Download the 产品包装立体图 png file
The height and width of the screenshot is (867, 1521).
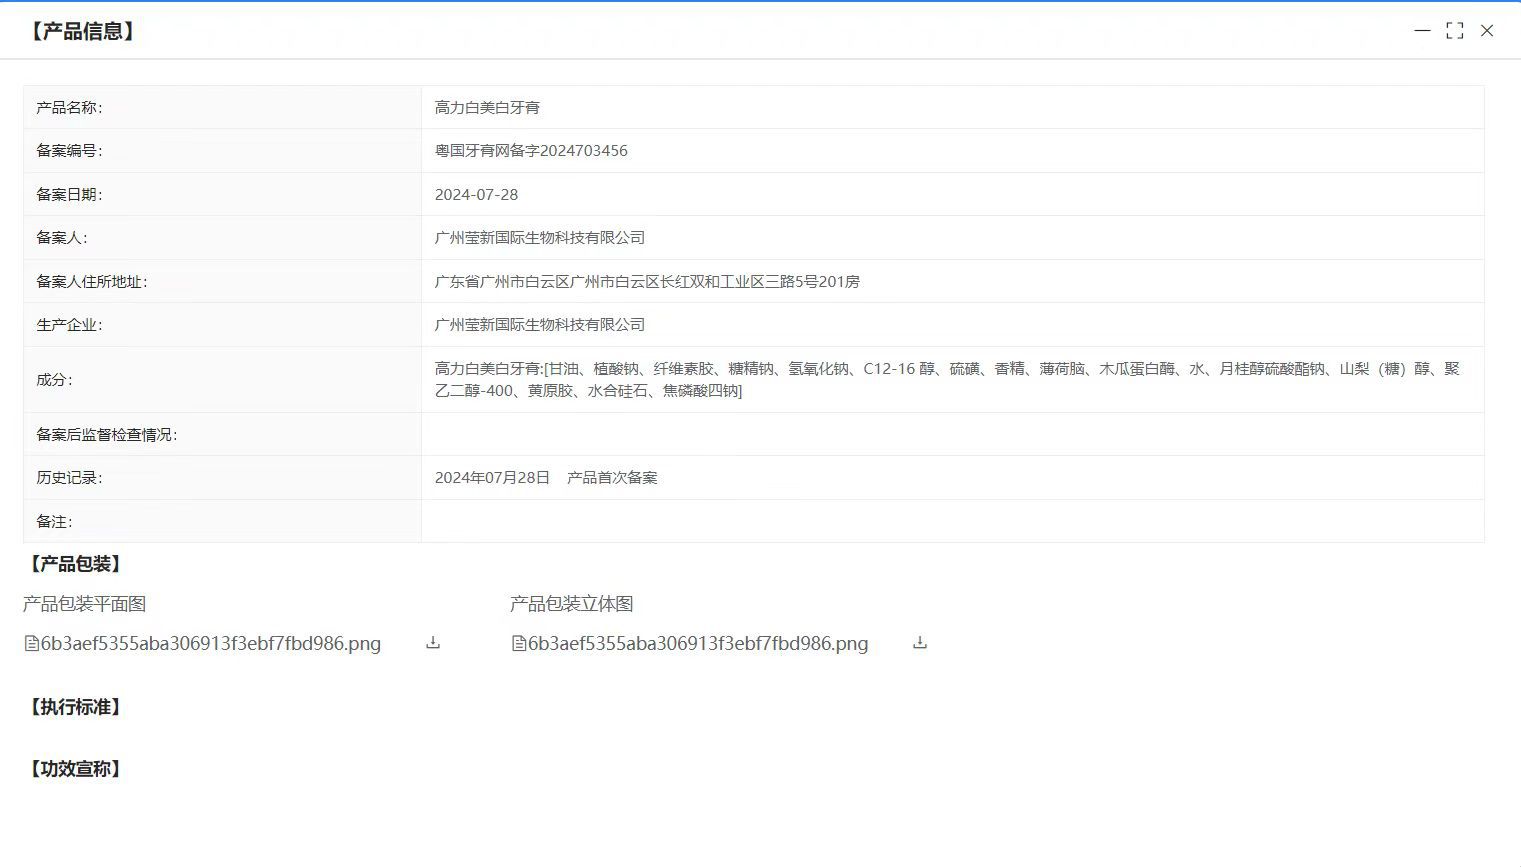920,643
